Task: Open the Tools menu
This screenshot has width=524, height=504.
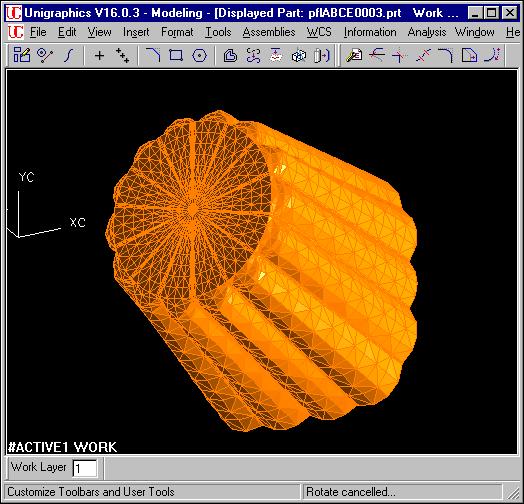Action: (218, 32)
